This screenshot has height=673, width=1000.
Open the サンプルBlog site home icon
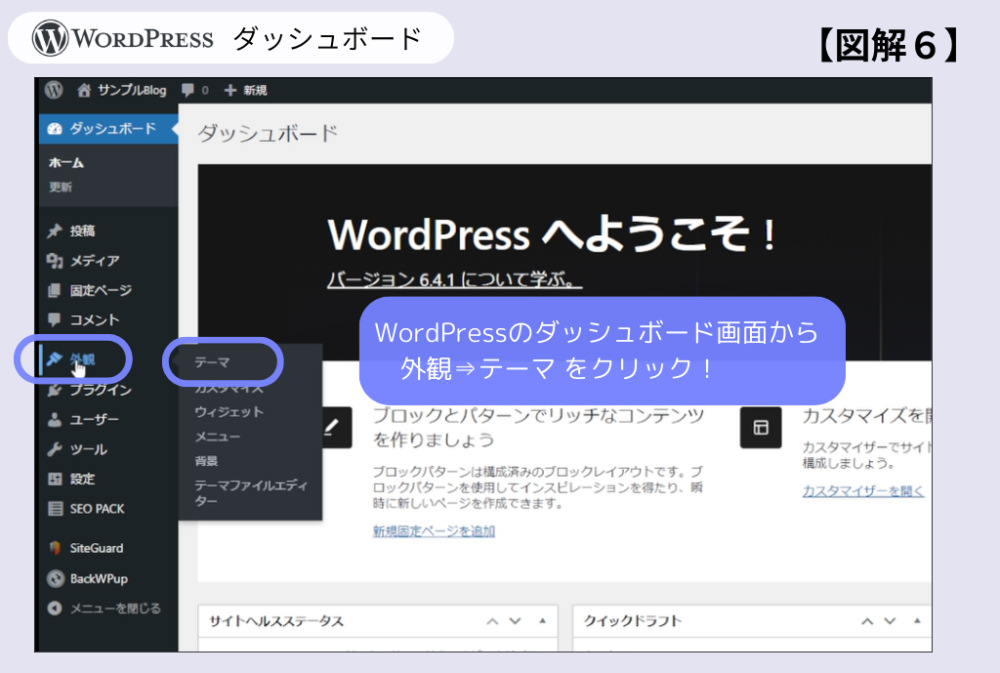84,90
